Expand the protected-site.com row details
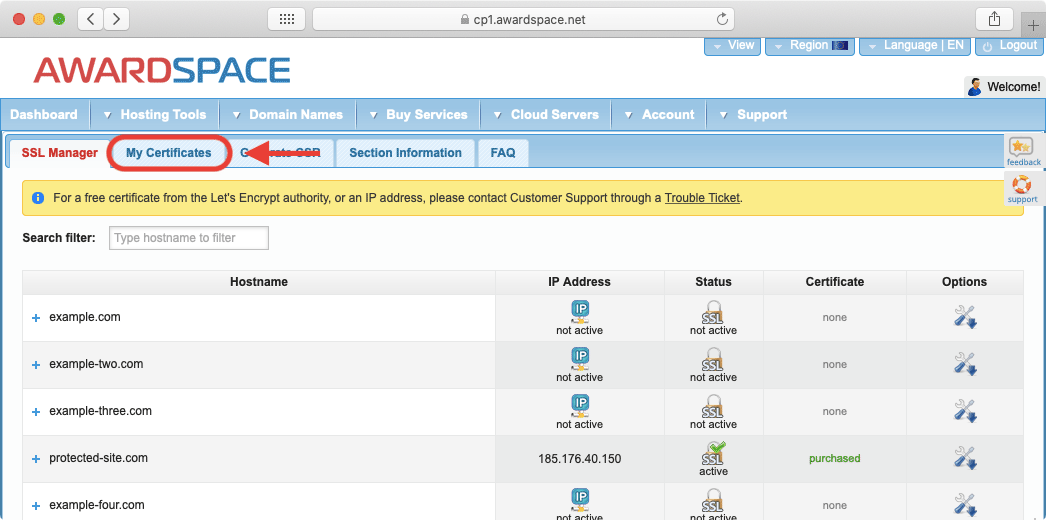 point(36,459)
